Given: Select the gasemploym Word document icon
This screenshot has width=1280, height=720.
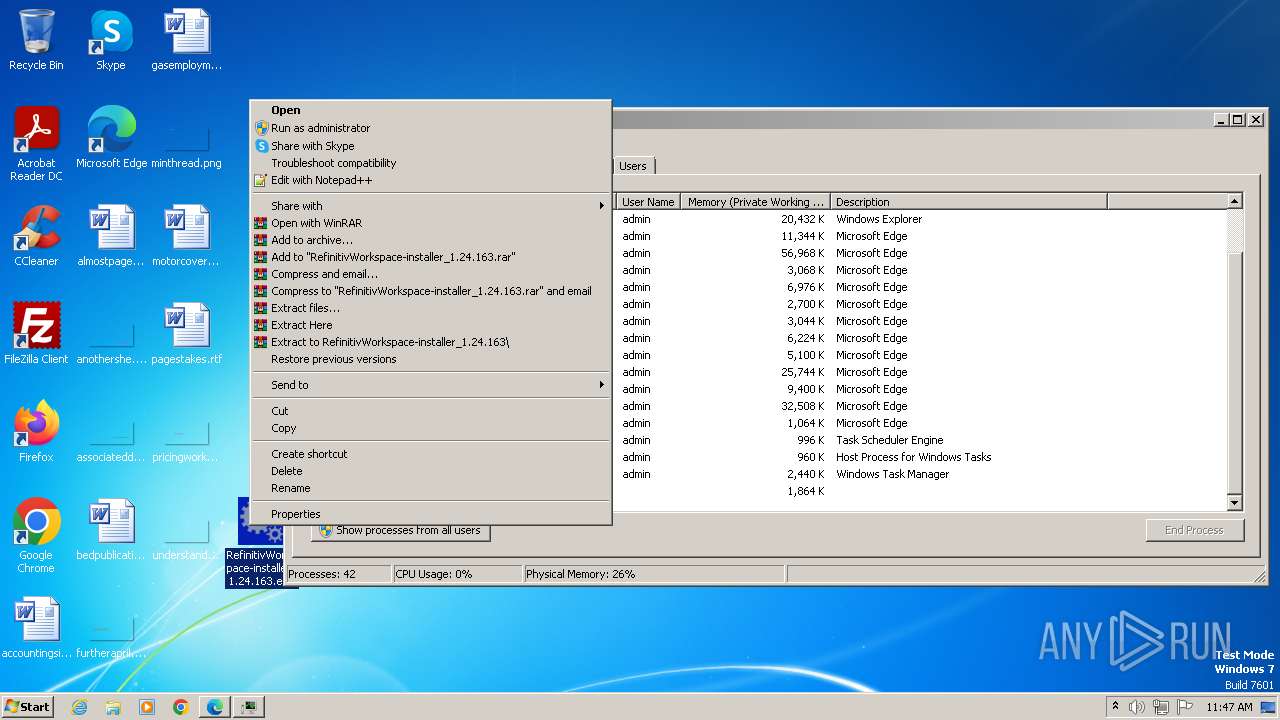Looking at the screenshot, I should point(186,40).
